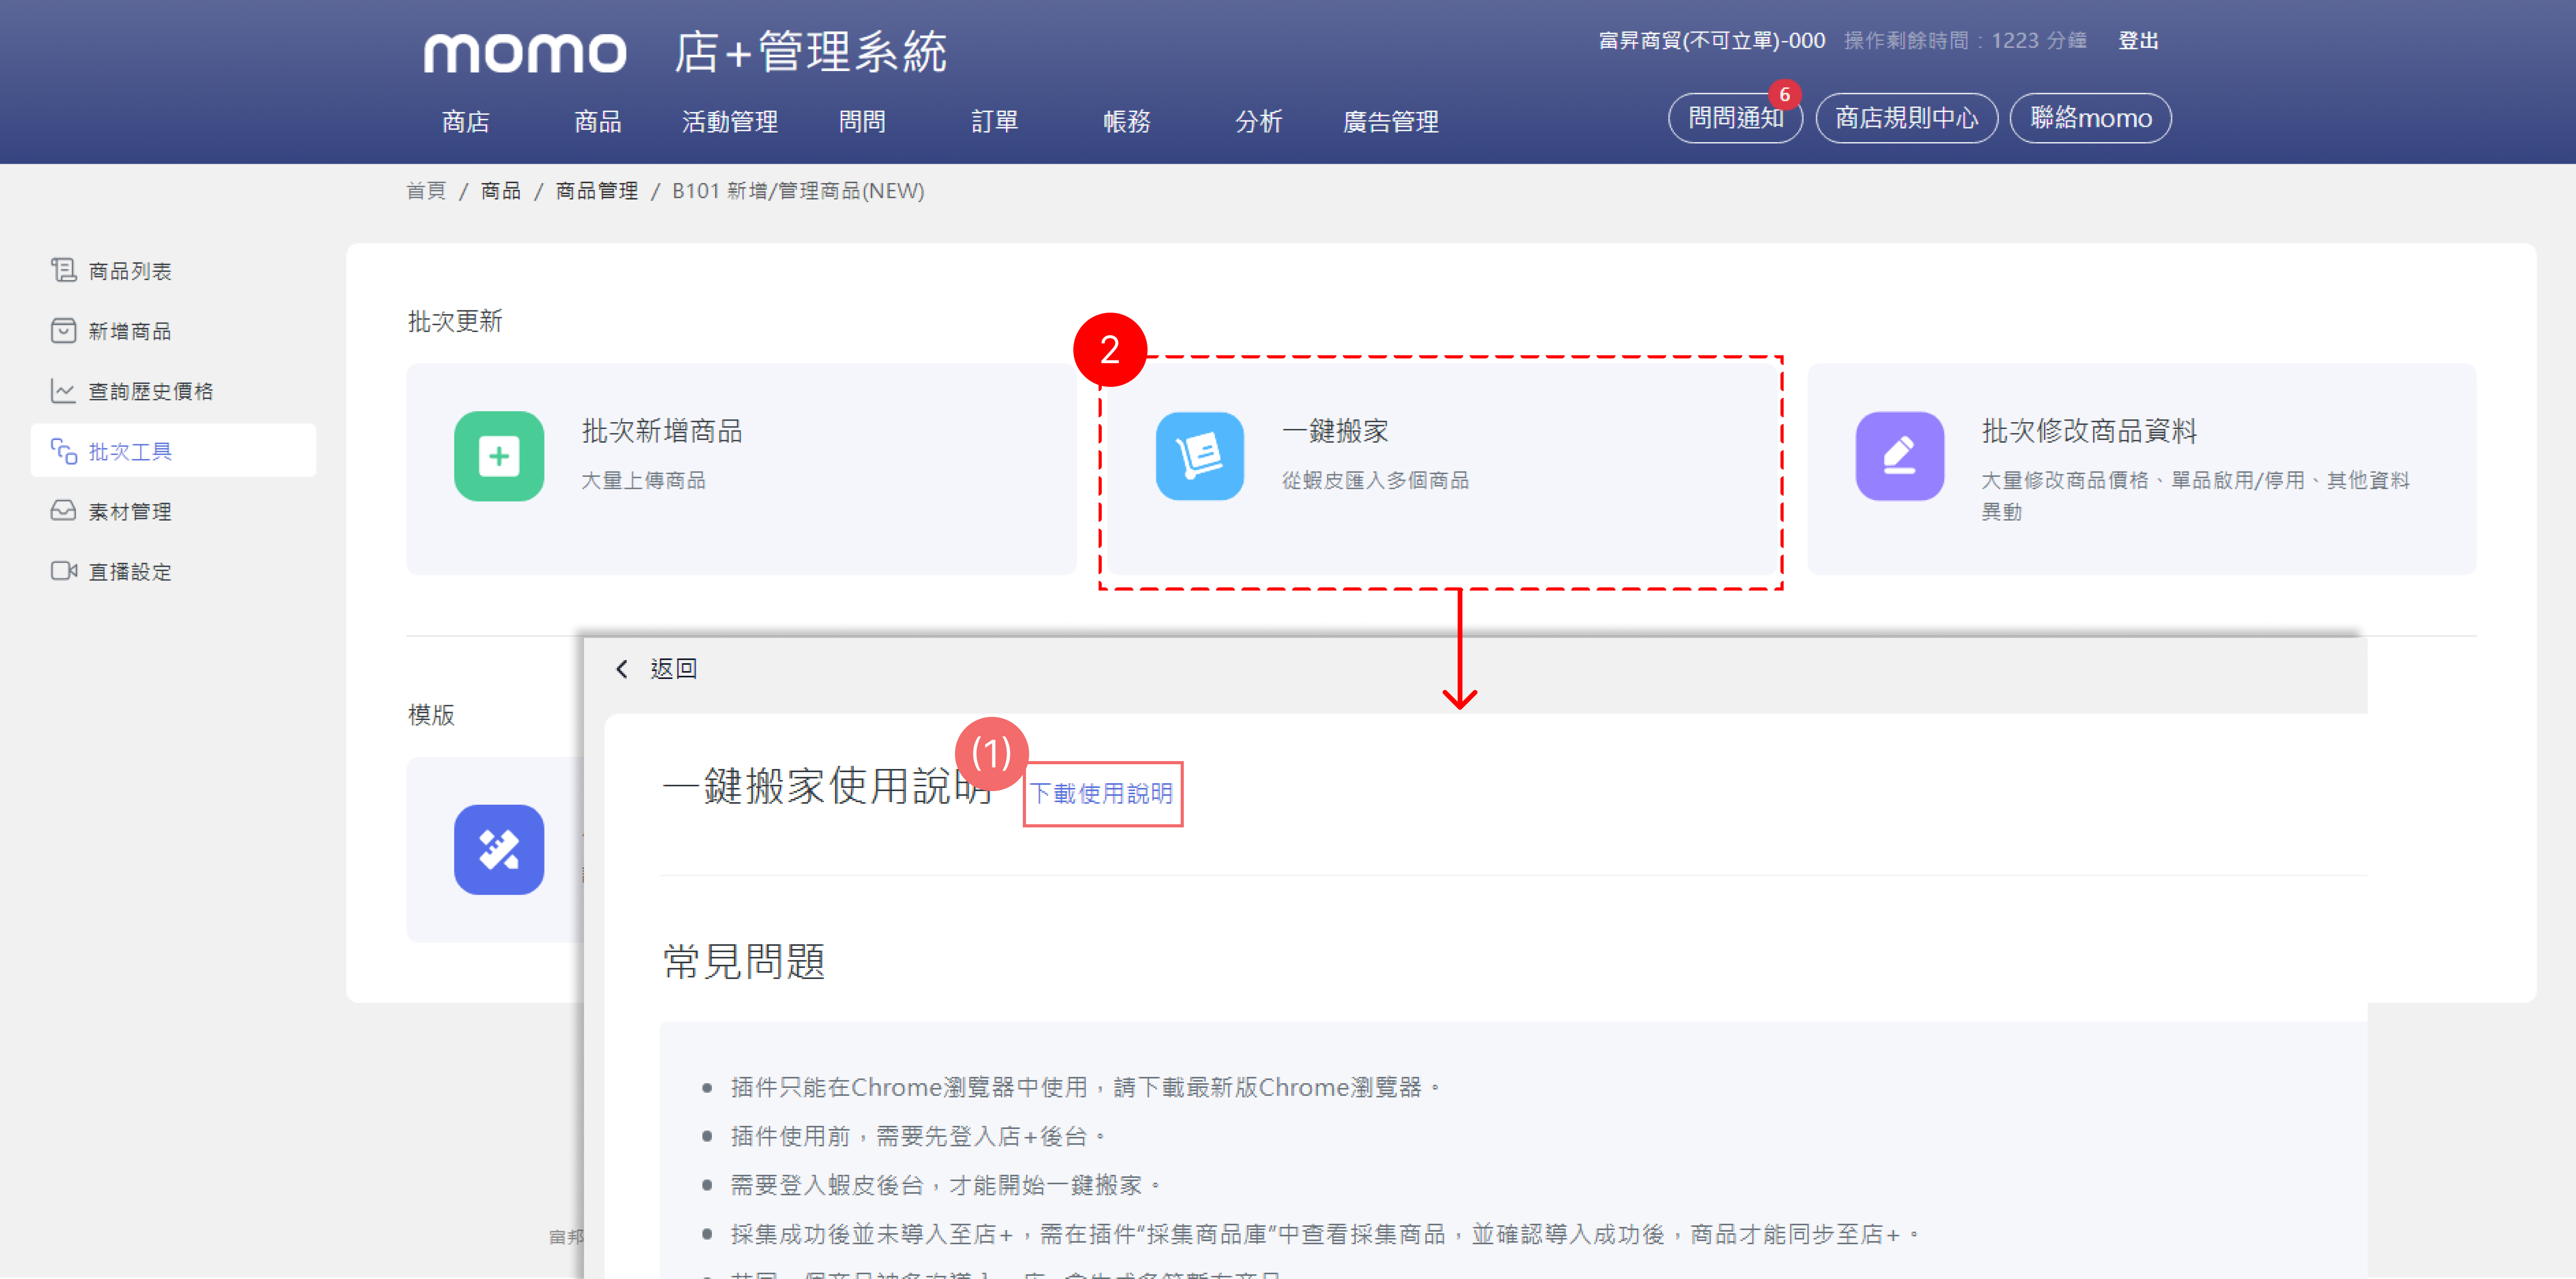Click the 下載使用說明 link

coord(1102,794)
